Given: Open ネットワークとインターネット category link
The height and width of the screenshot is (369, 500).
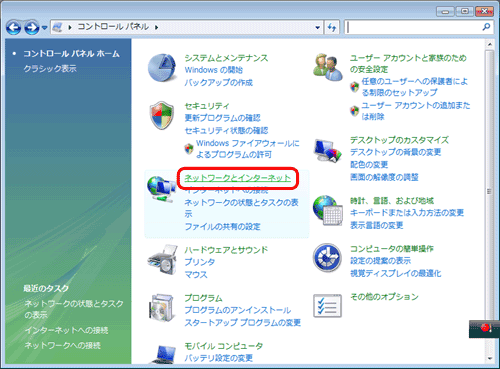Looking at the screenshot, I should pyautogui.click(x=238, y=178).
